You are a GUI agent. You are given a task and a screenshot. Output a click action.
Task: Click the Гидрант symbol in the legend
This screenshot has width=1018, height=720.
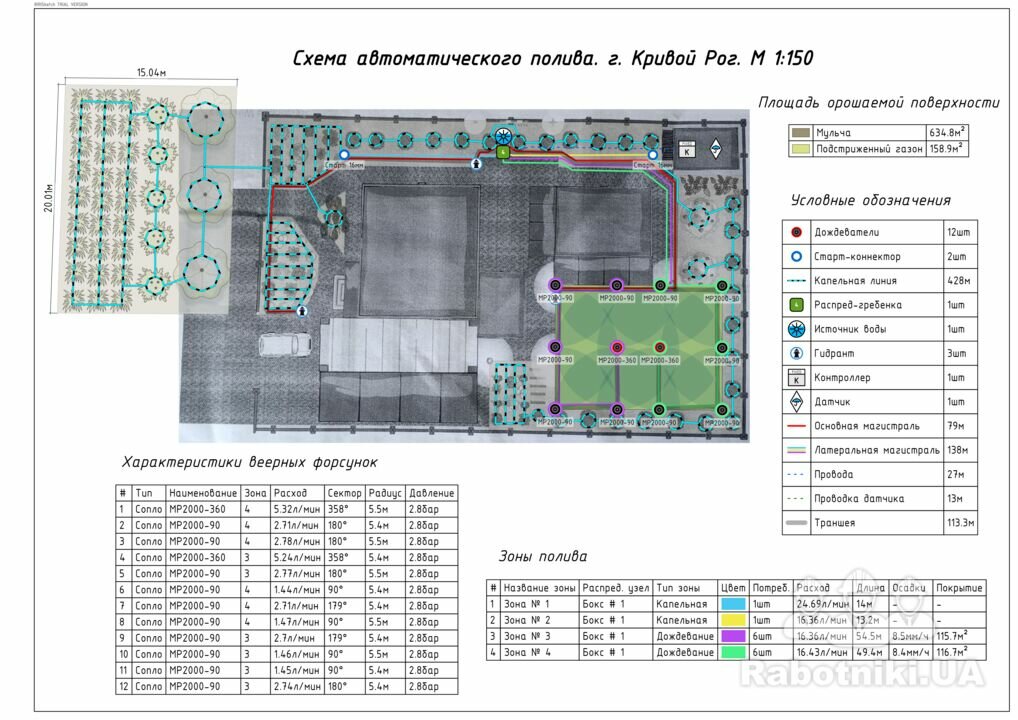[797, 354]
